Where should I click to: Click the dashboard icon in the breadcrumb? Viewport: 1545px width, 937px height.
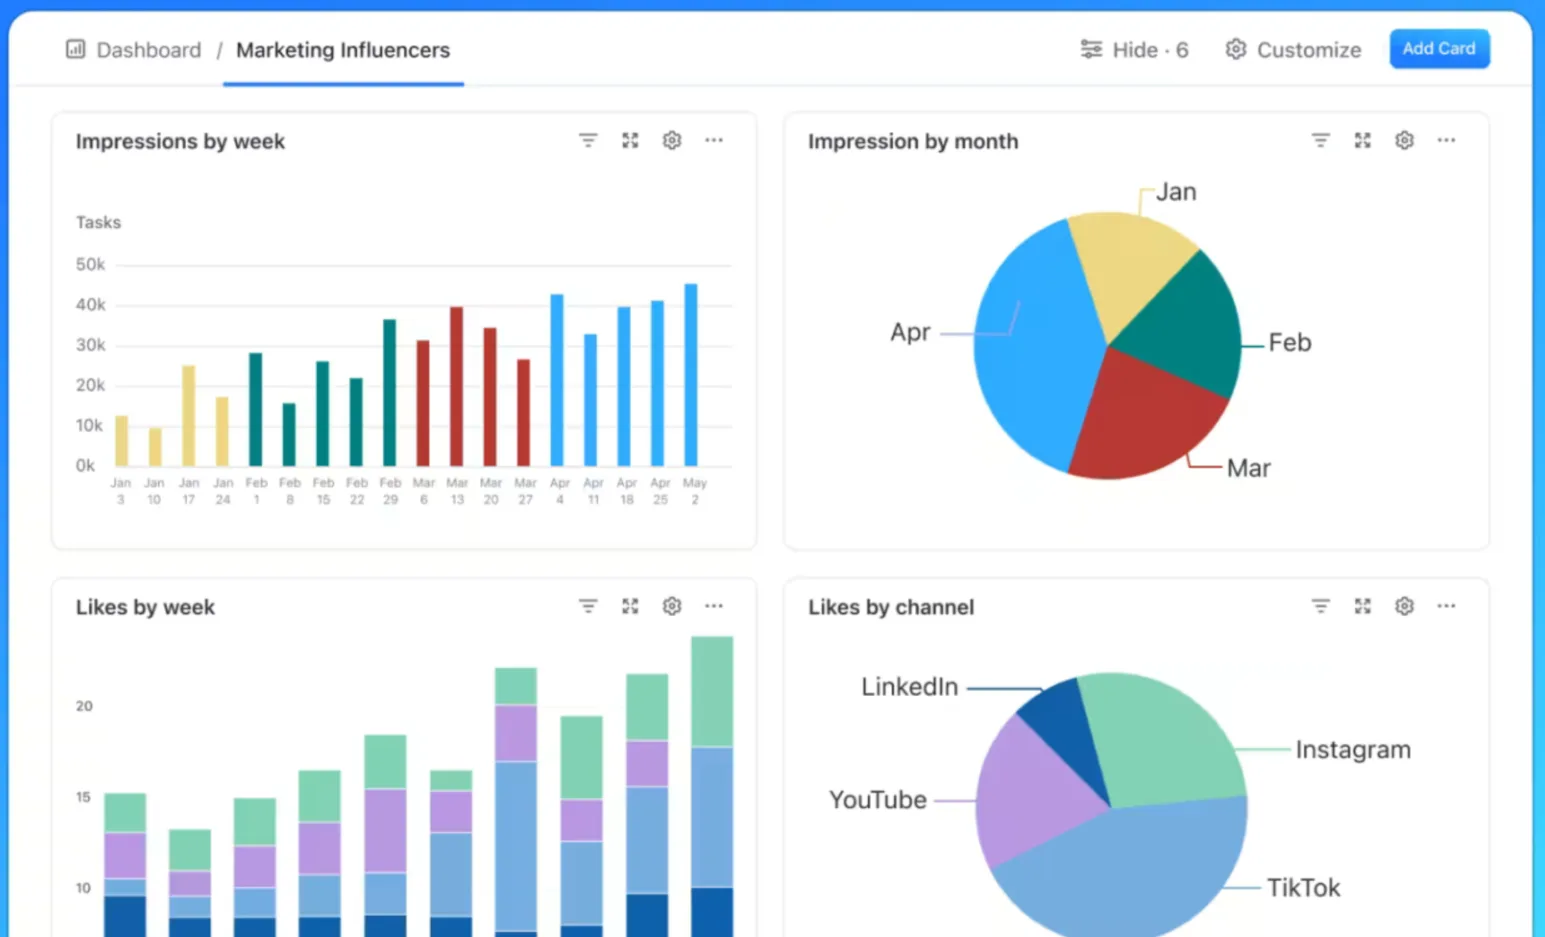pyautogui.click(x=75, y=49)
